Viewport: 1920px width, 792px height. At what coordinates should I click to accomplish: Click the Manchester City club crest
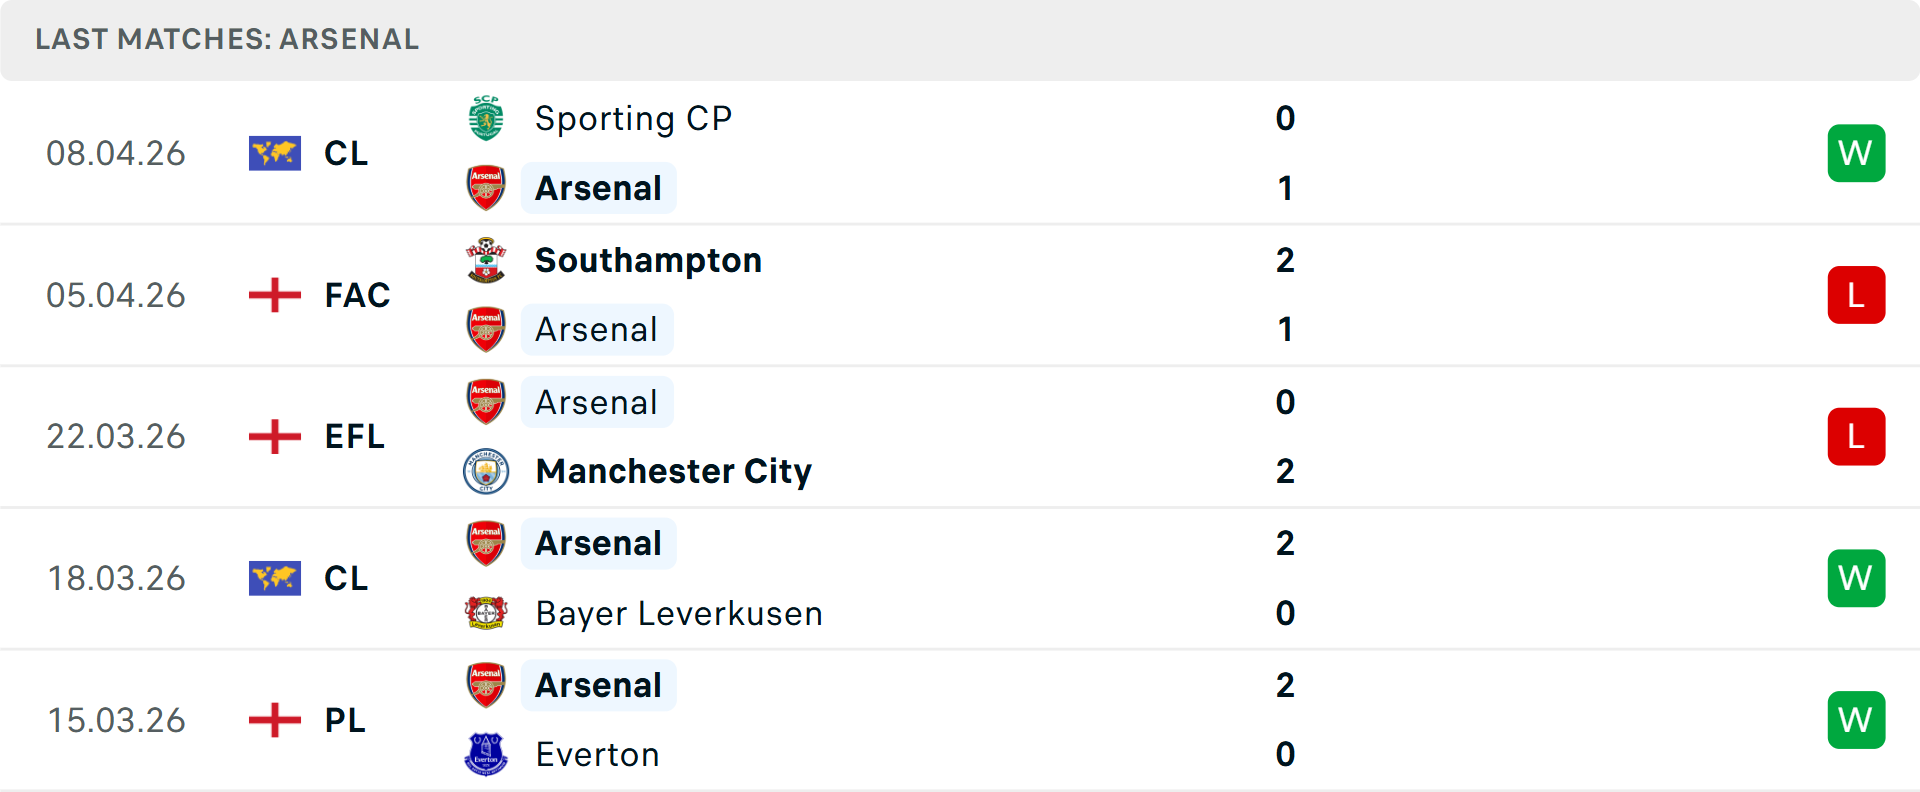coord(486,471)
